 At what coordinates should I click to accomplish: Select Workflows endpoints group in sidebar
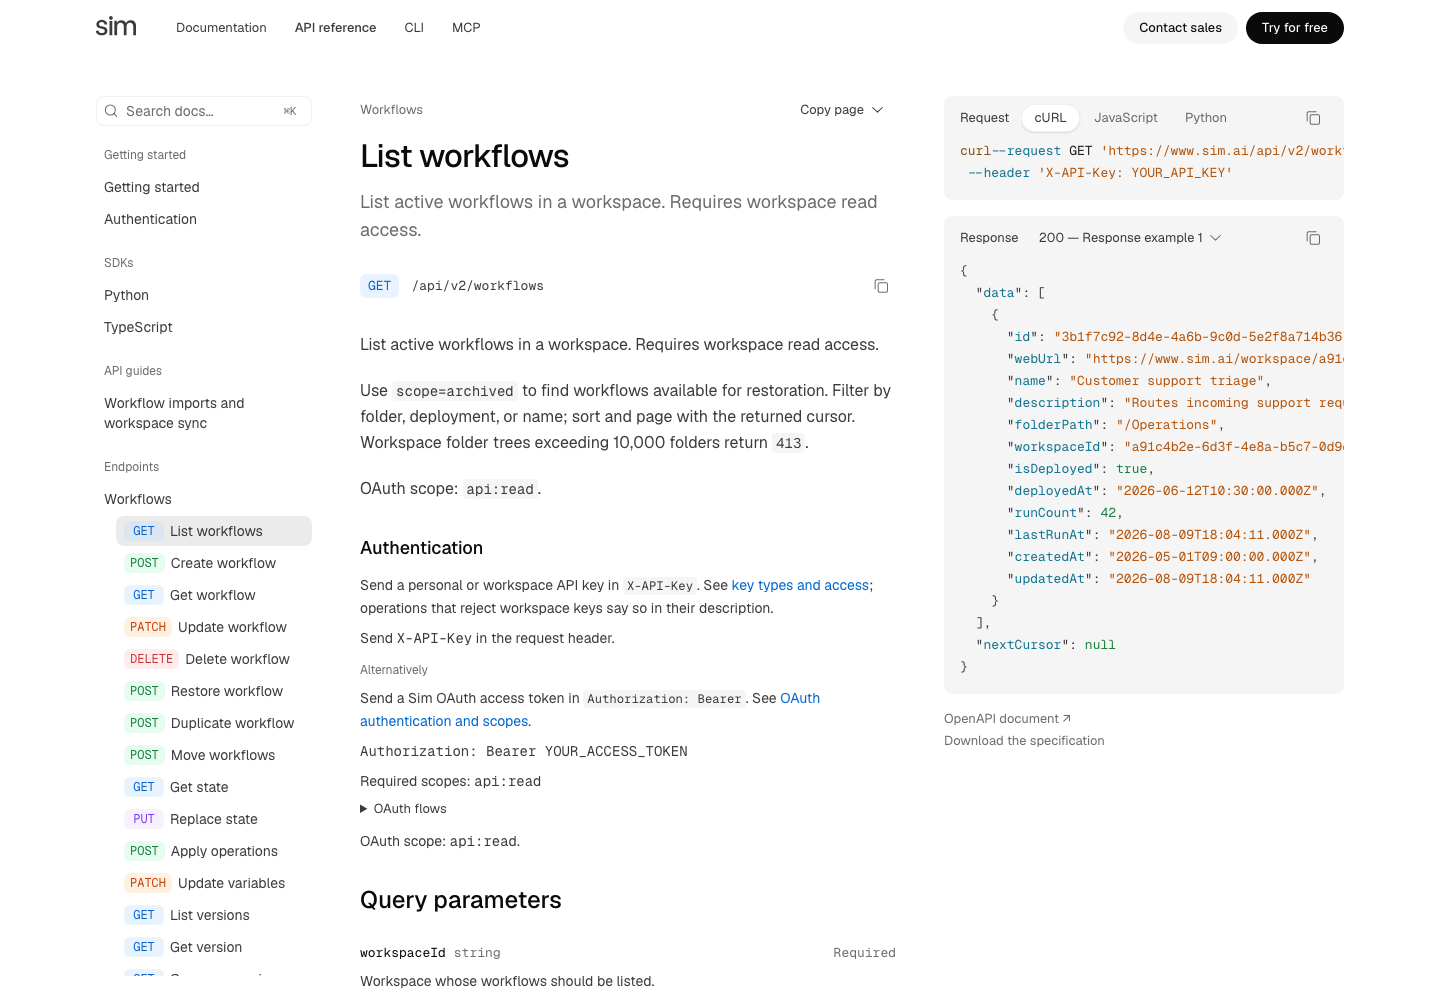[x=138, y=499]
